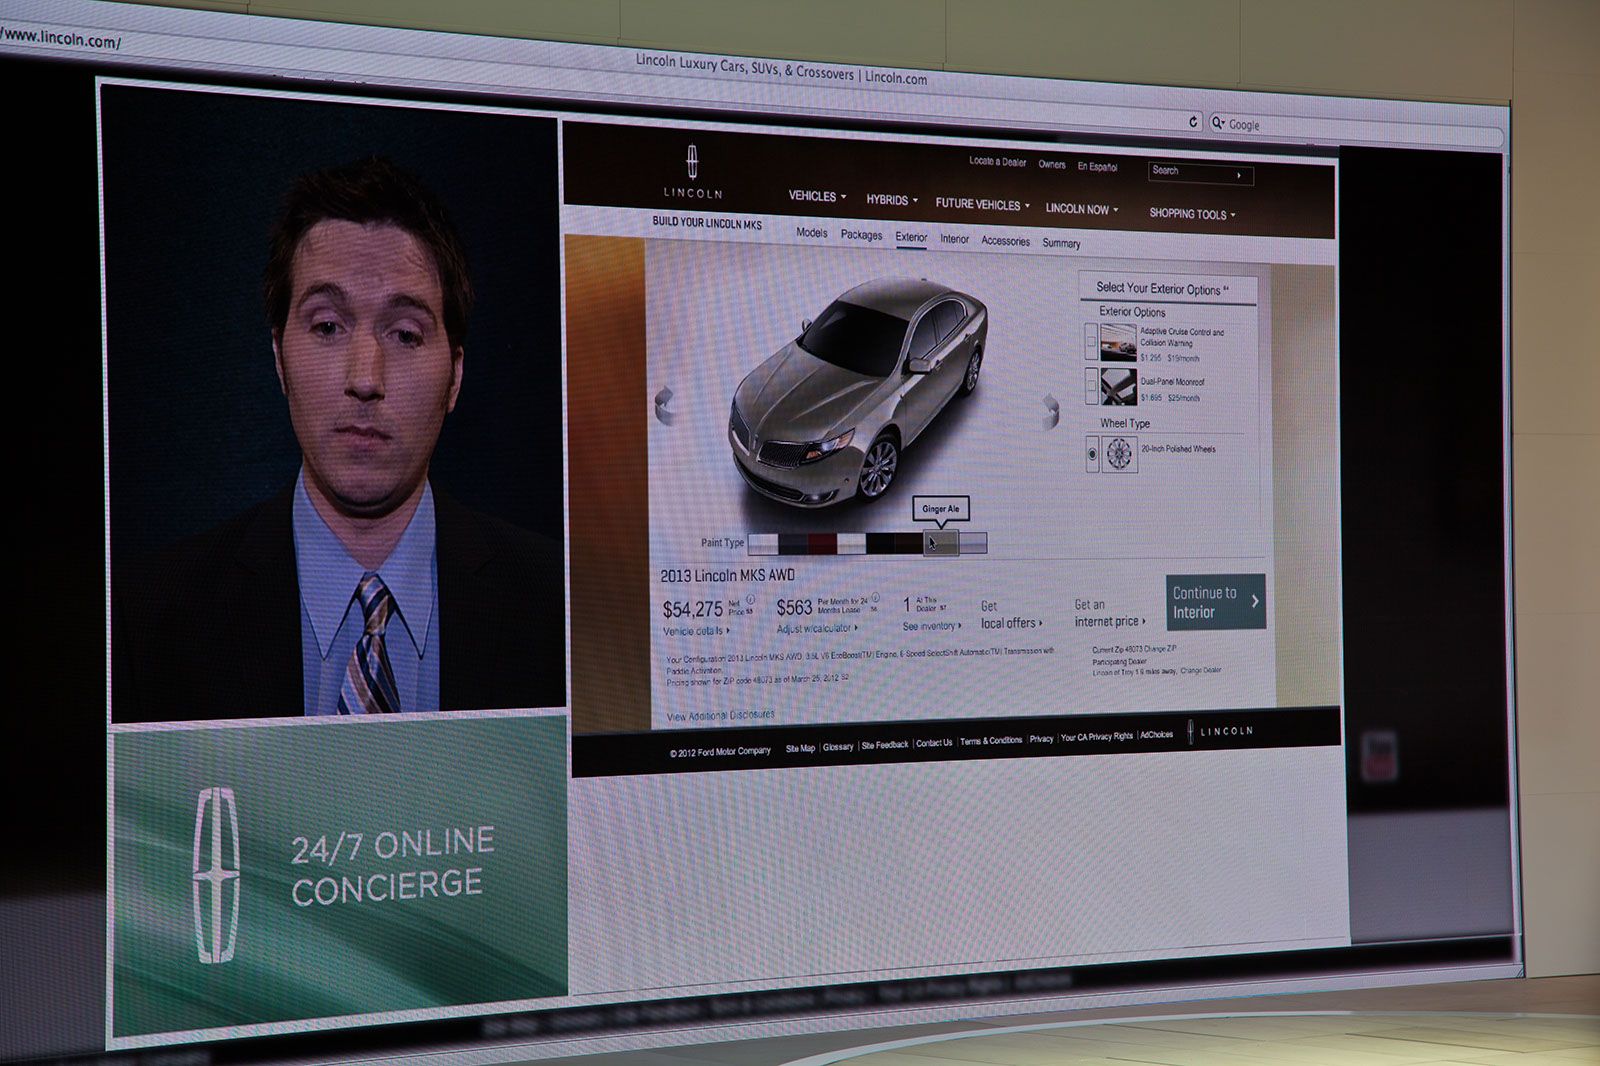Click the Continue to Interior arrow chevron
The width and height of the screenshot is (1600, 1066).
[x=1255, y=601]
